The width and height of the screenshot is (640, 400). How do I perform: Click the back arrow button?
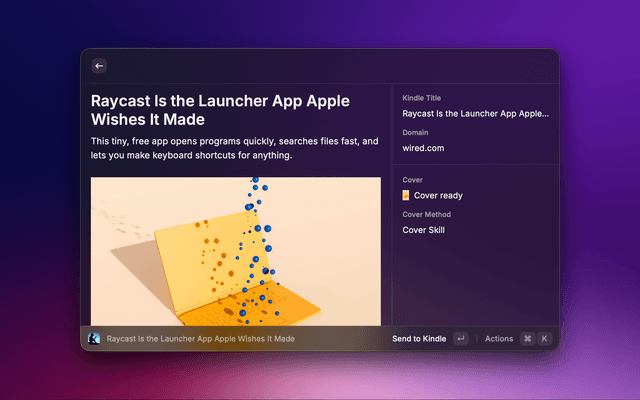tap(99, 66)
